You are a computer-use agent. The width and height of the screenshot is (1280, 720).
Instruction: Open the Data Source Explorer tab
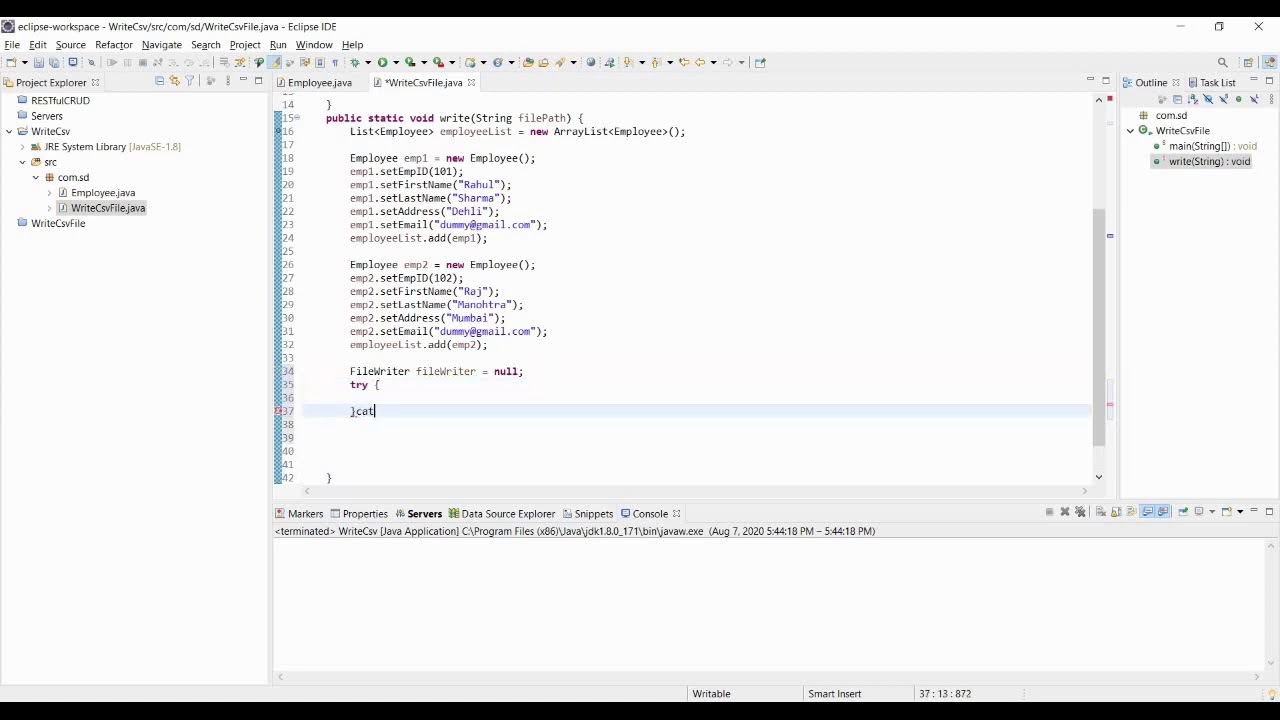502,513
